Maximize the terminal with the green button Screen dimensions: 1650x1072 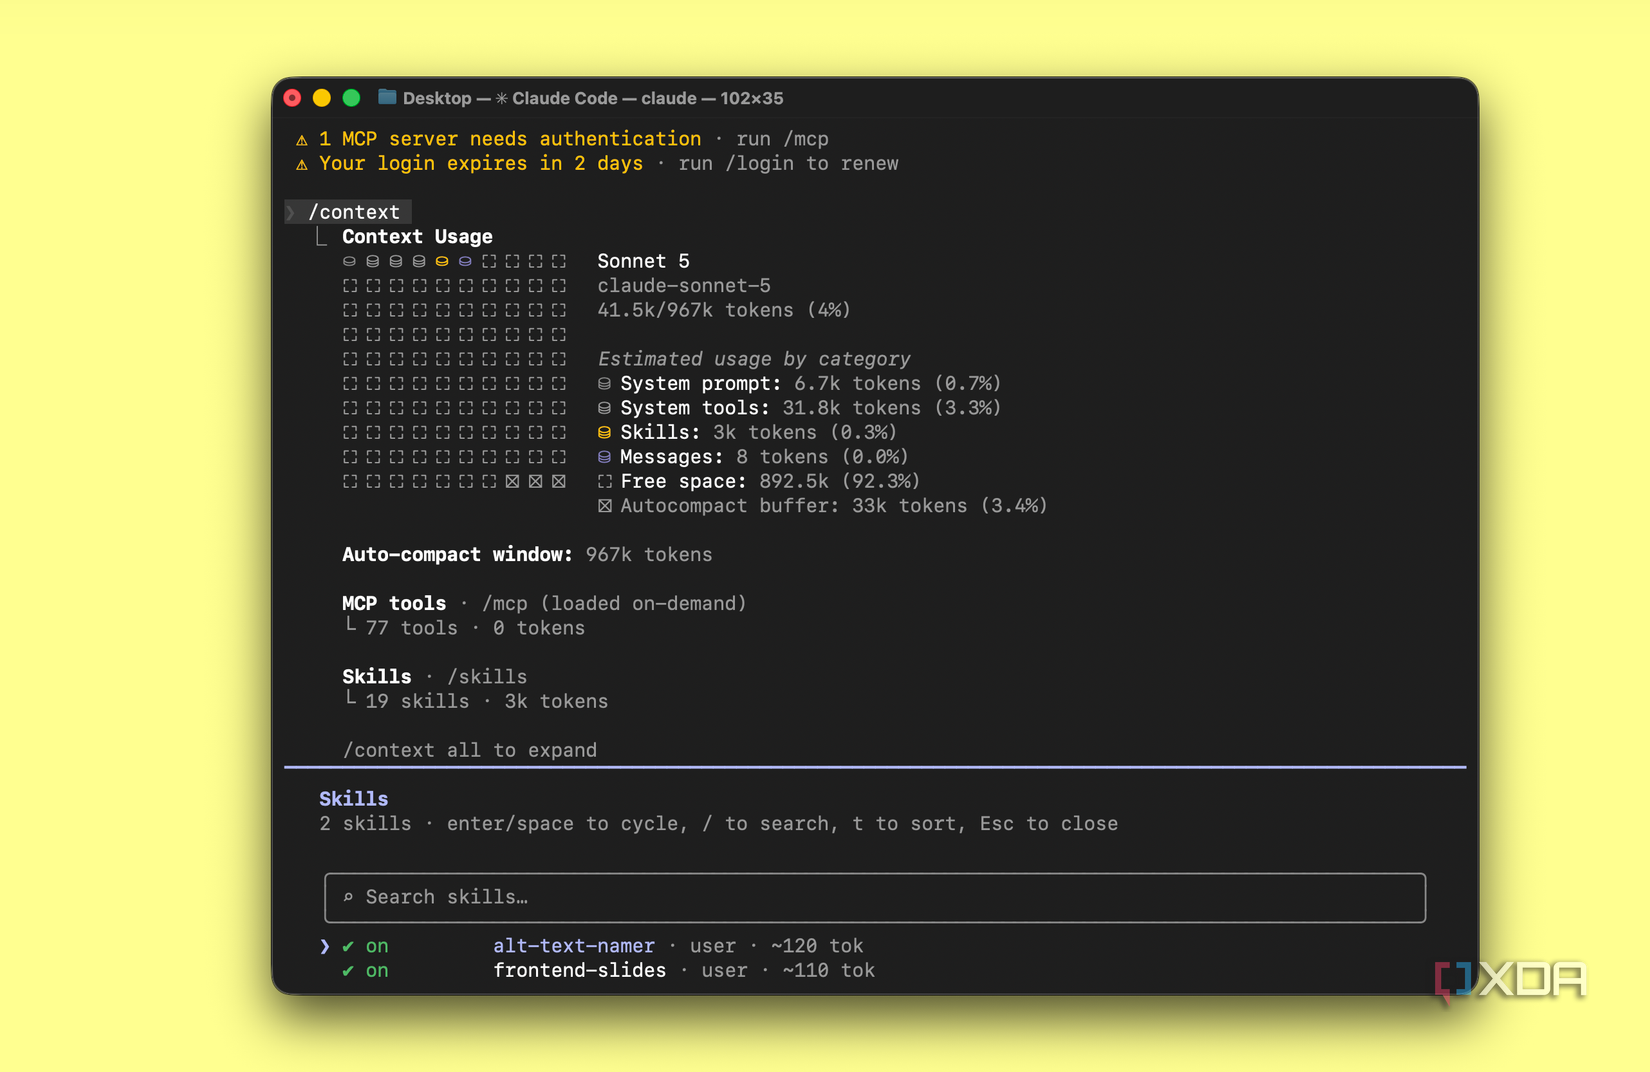[x=351, y=98]
